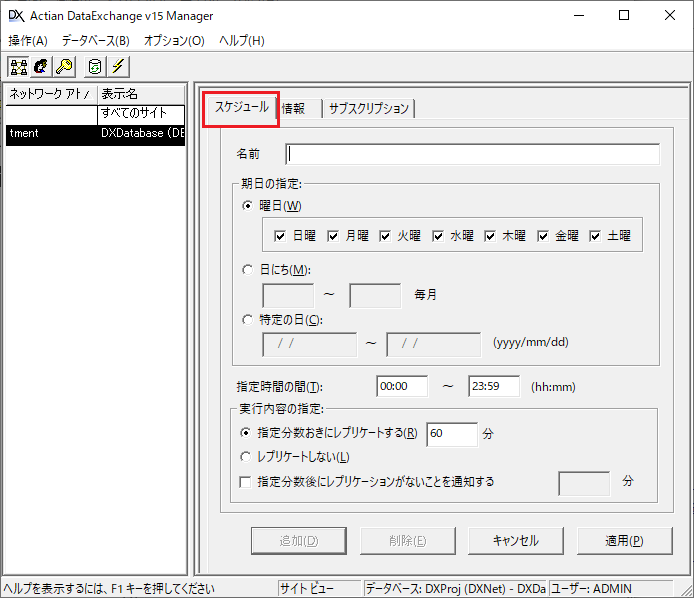Viewport: 694px width, 598px height.
Task: Click the yellow key icon in toolbar
Action: pyautogui.click(x=63, y=67)
